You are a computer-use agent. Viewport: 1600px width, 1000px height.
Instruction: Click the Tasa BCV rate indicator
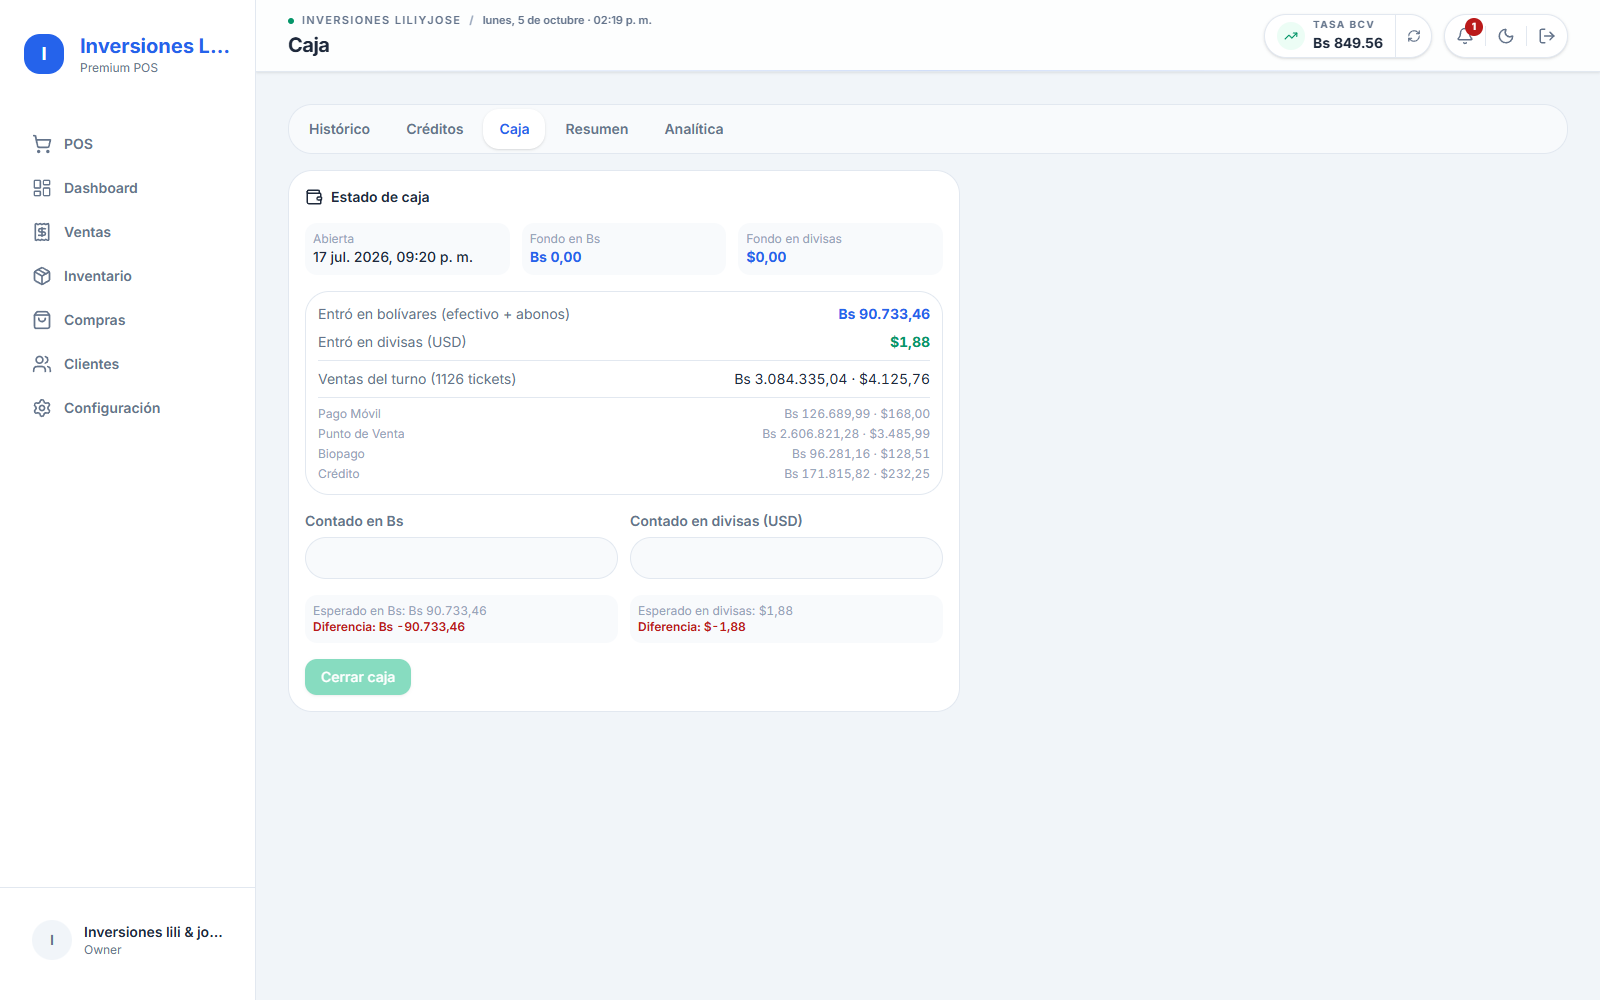click(1331, 36)
